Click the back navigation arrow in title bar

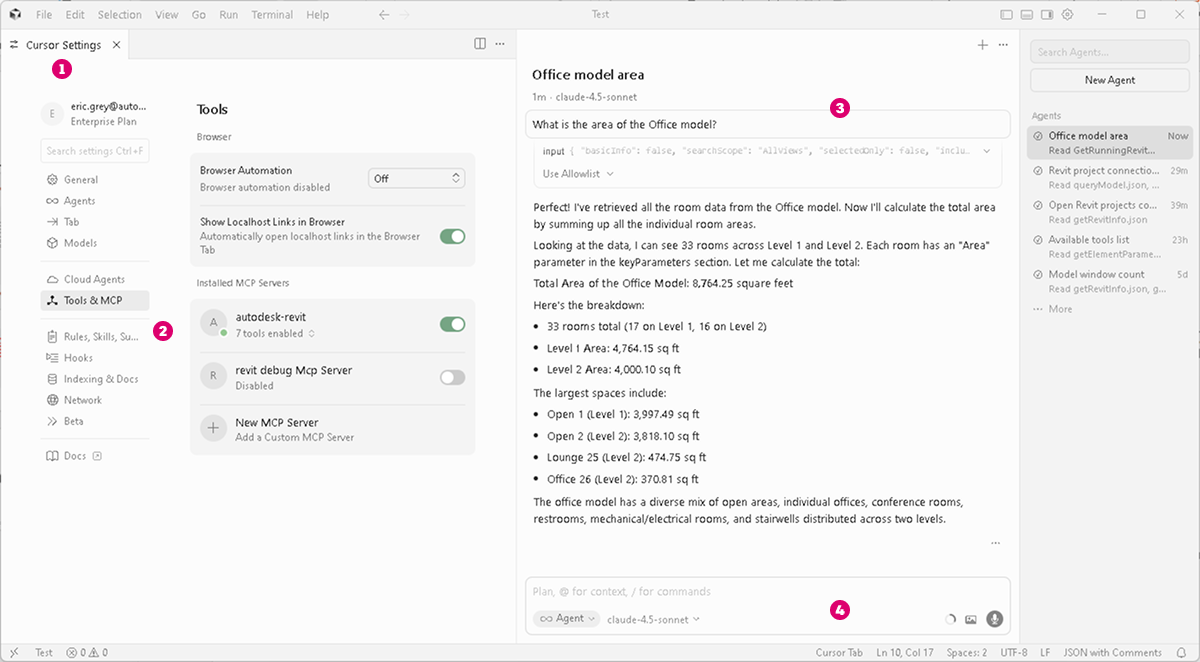click(384, 15)
